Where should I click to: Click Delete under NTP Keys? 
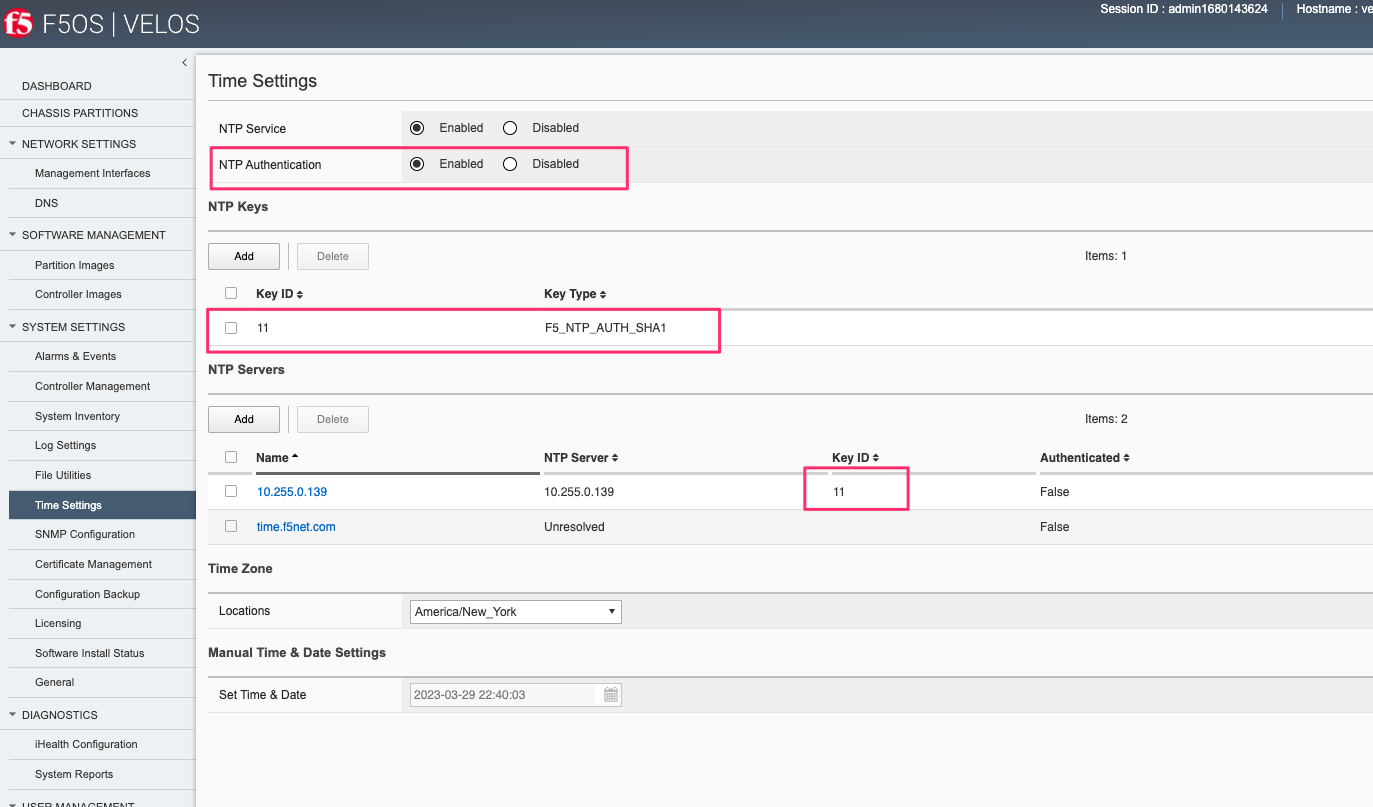pyautogui.click(x=333, y=256)
